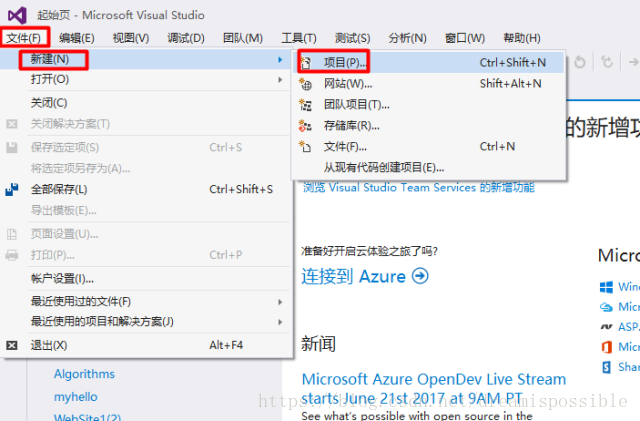Select 项目(P)... in New submenu
640x421 pixels.
429,62
